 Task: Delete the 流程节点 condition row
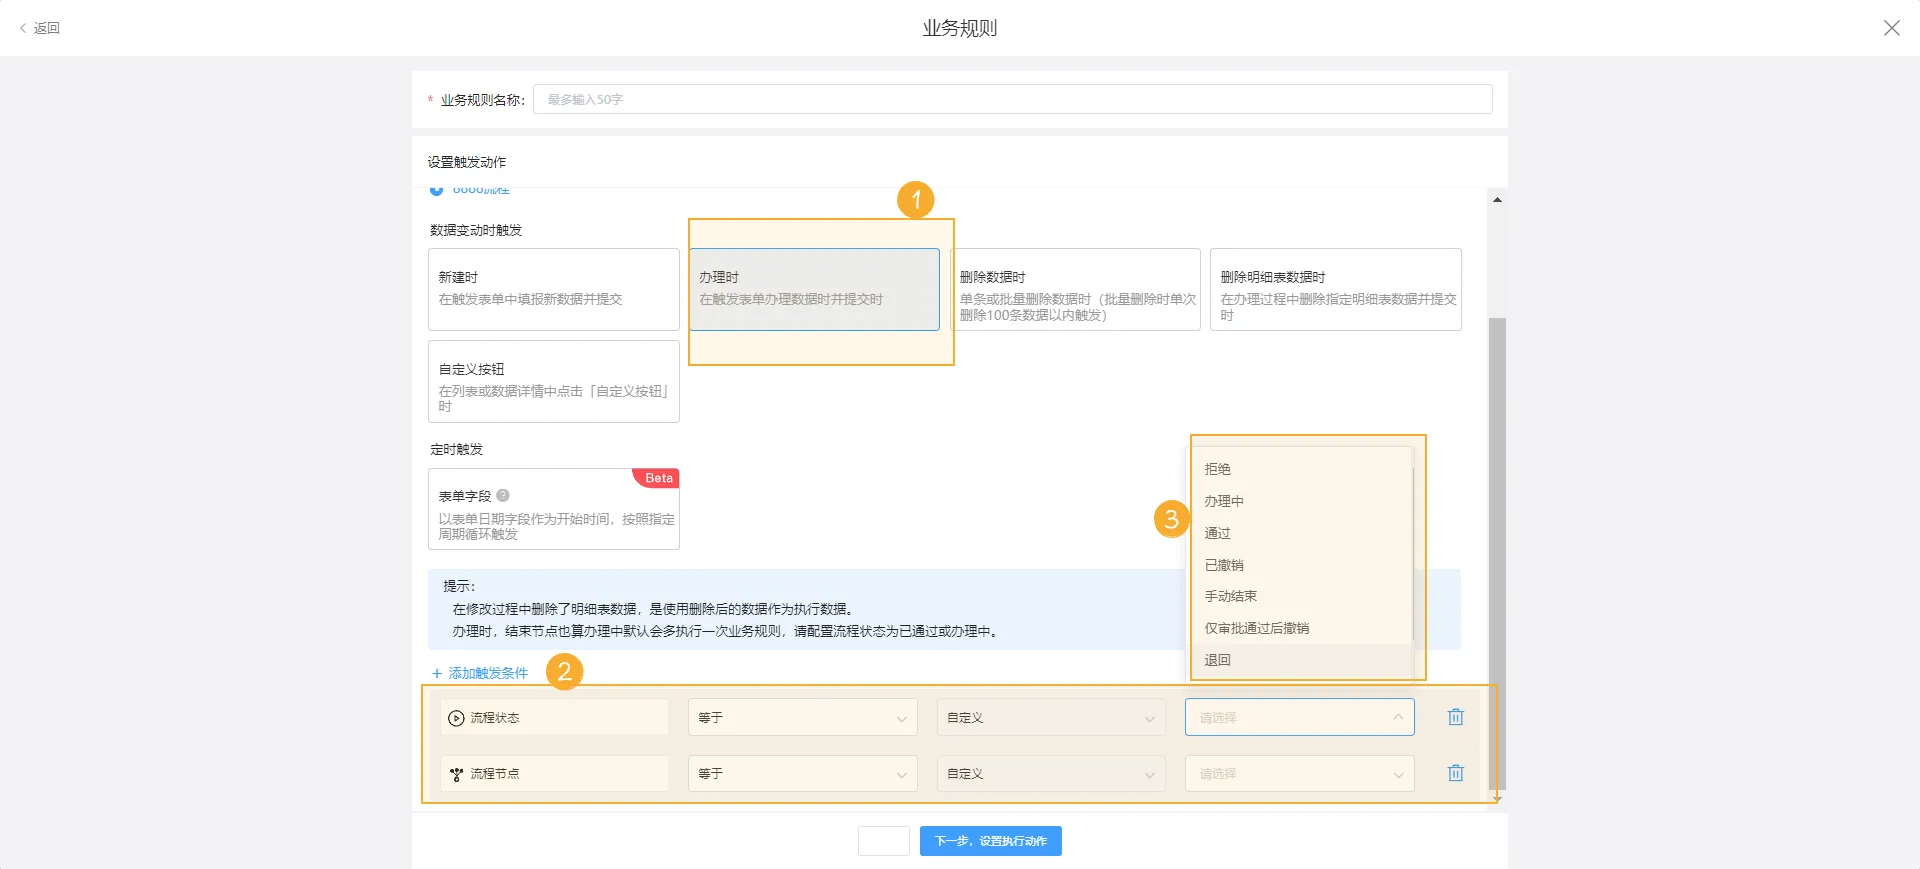(x=1455, y=773)
